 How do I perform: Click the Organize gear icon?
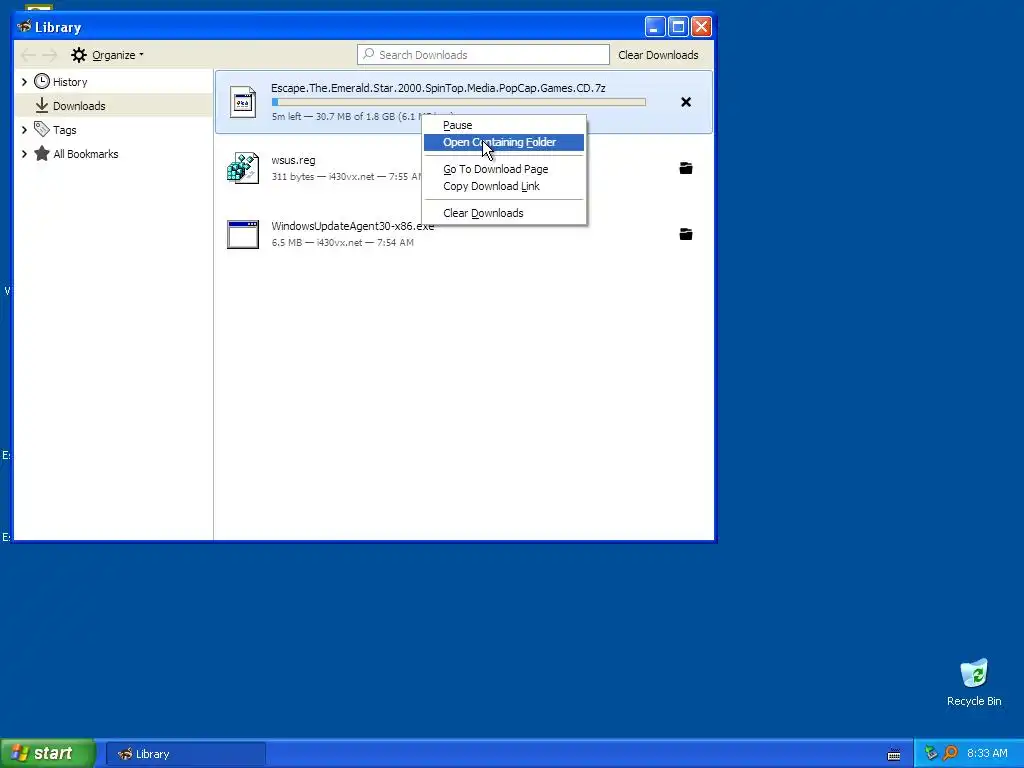coord(79,55)
